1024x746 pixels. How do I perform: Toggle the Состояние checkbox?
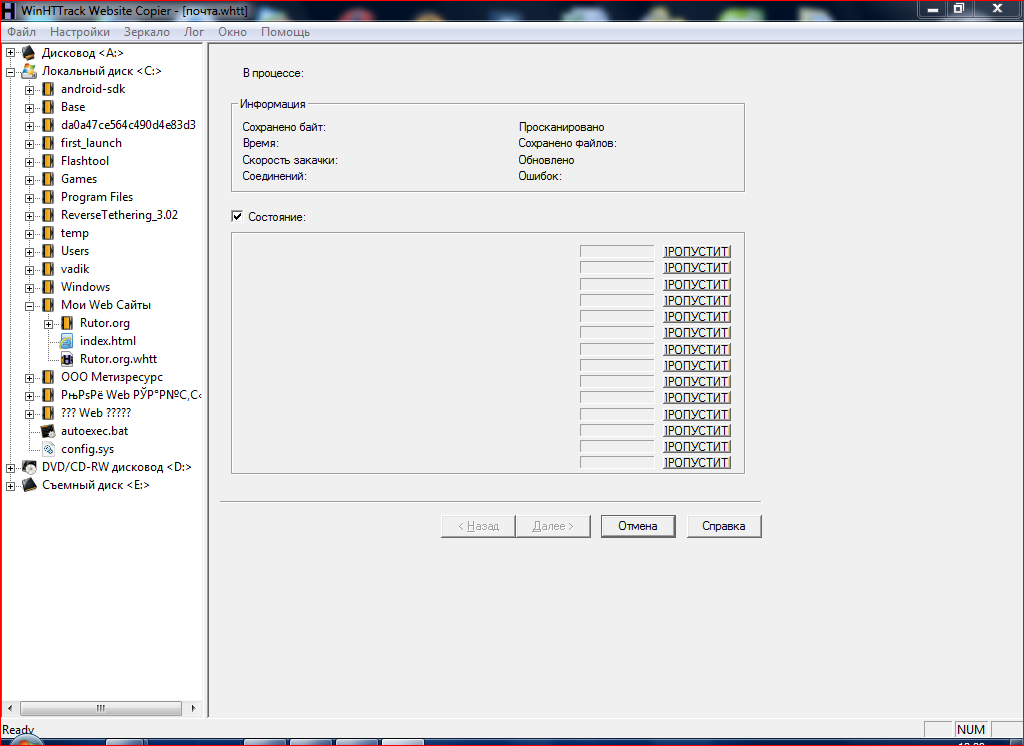coord(237,216)
